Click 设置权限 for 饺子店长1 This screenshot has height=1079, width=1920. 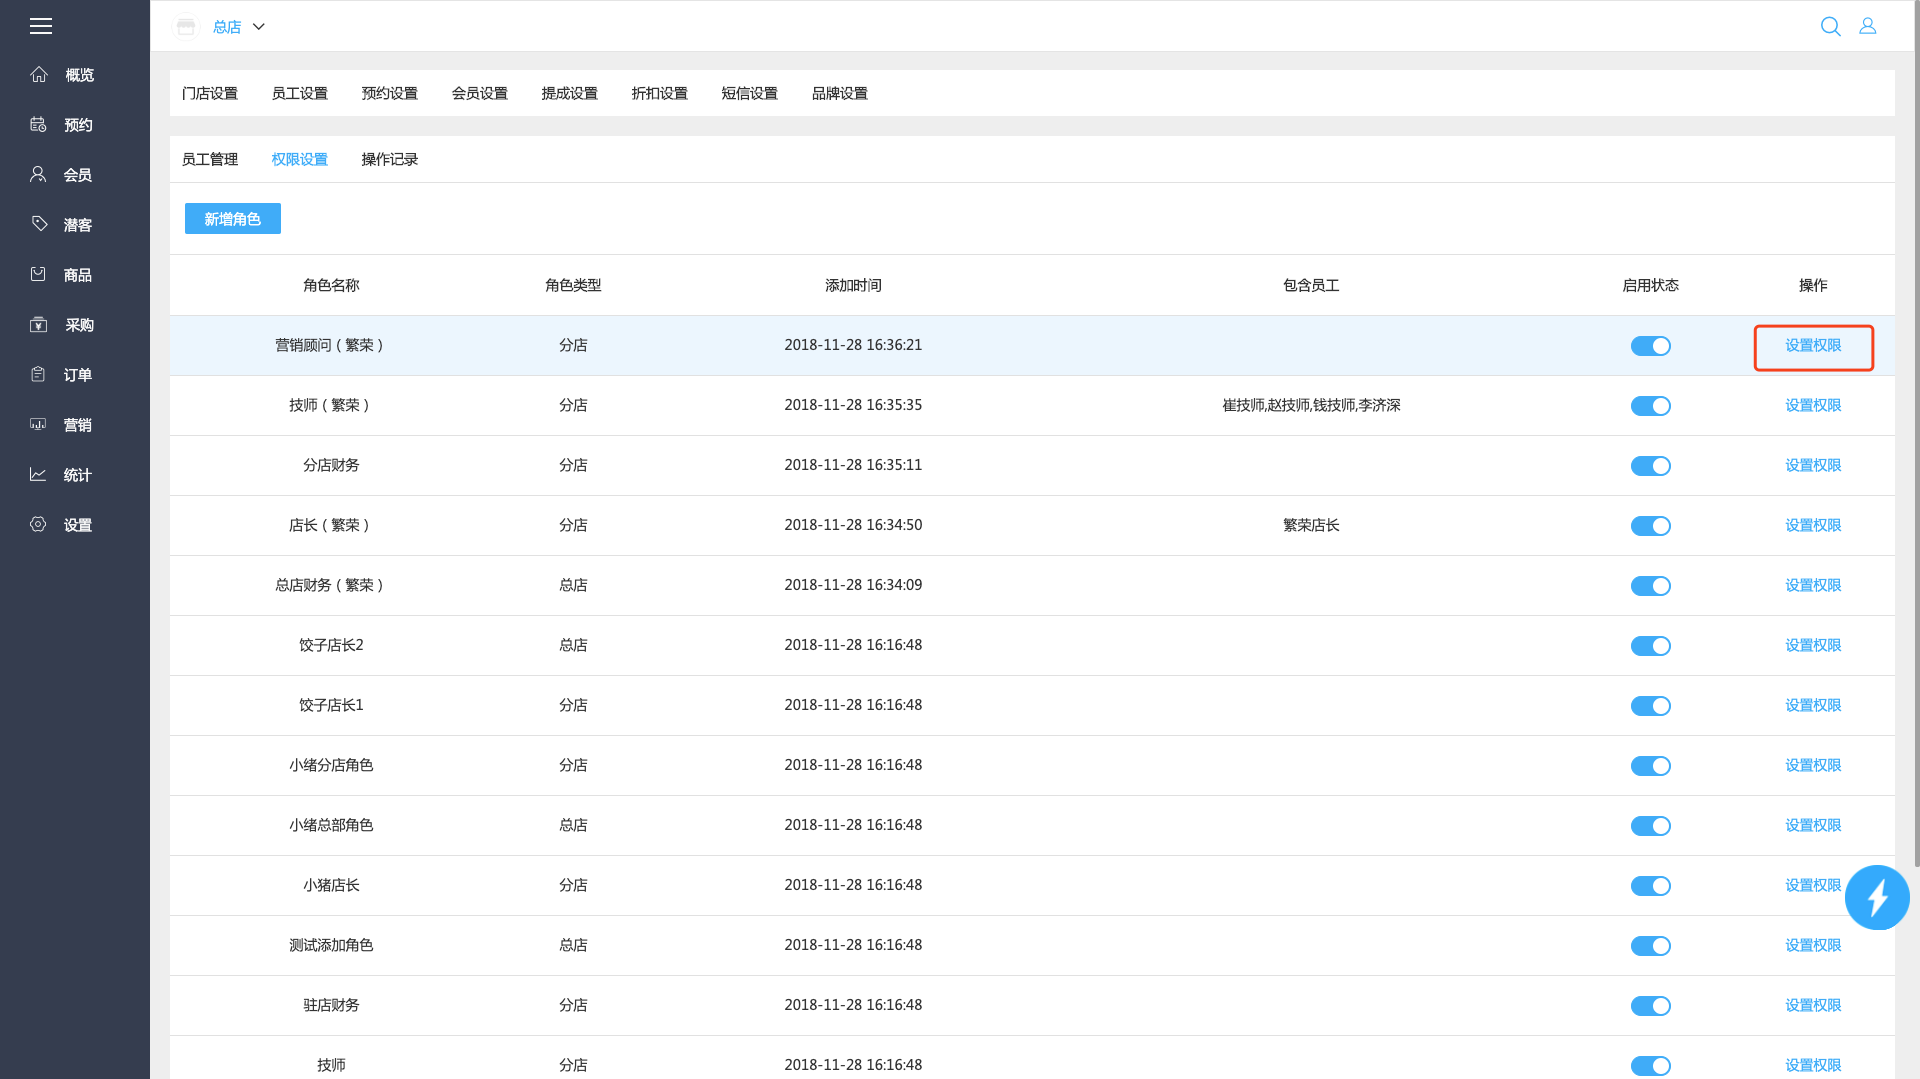click(x=1813, y=706)
